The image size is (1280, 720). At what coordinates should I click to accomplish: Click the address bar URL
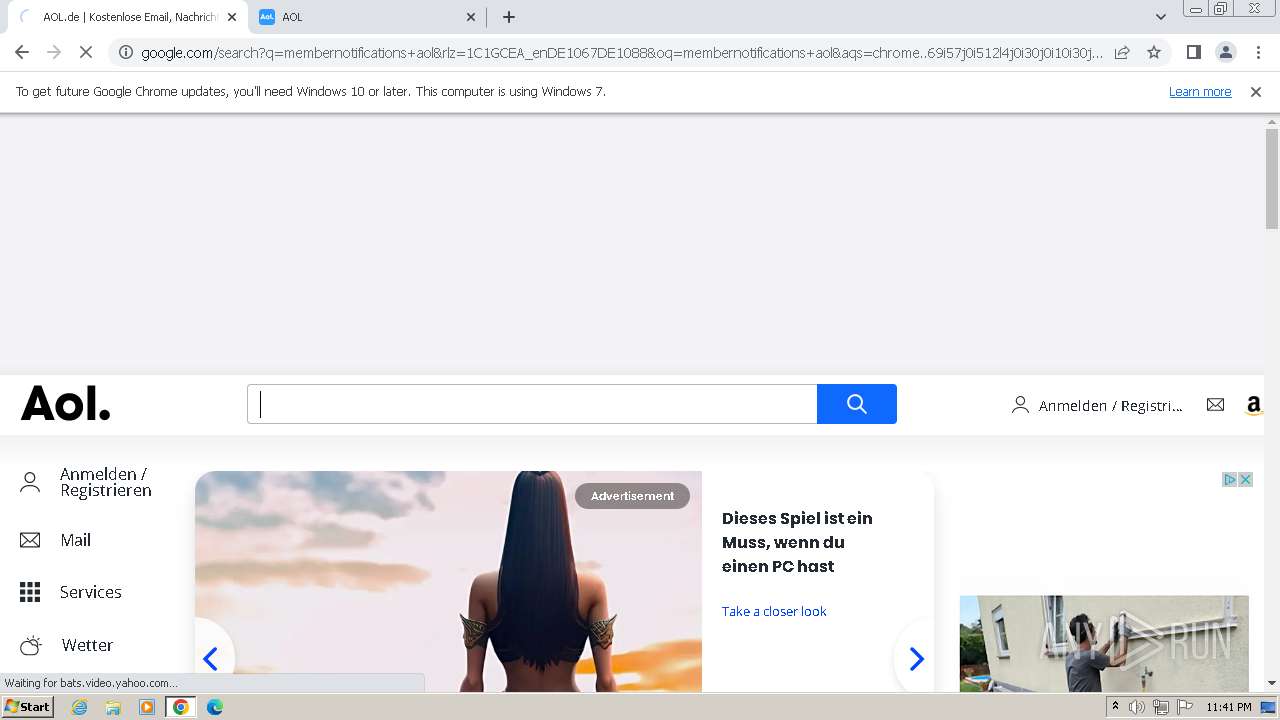coord(622,52)
